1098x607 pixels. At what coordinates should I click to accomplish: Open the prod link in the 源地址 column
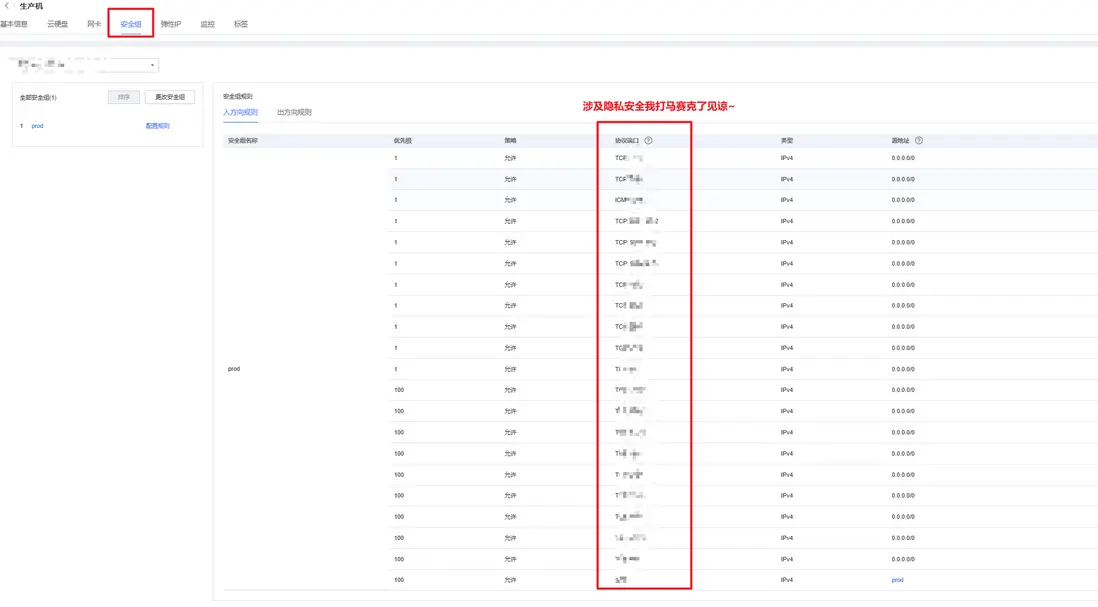click(897, 580)
